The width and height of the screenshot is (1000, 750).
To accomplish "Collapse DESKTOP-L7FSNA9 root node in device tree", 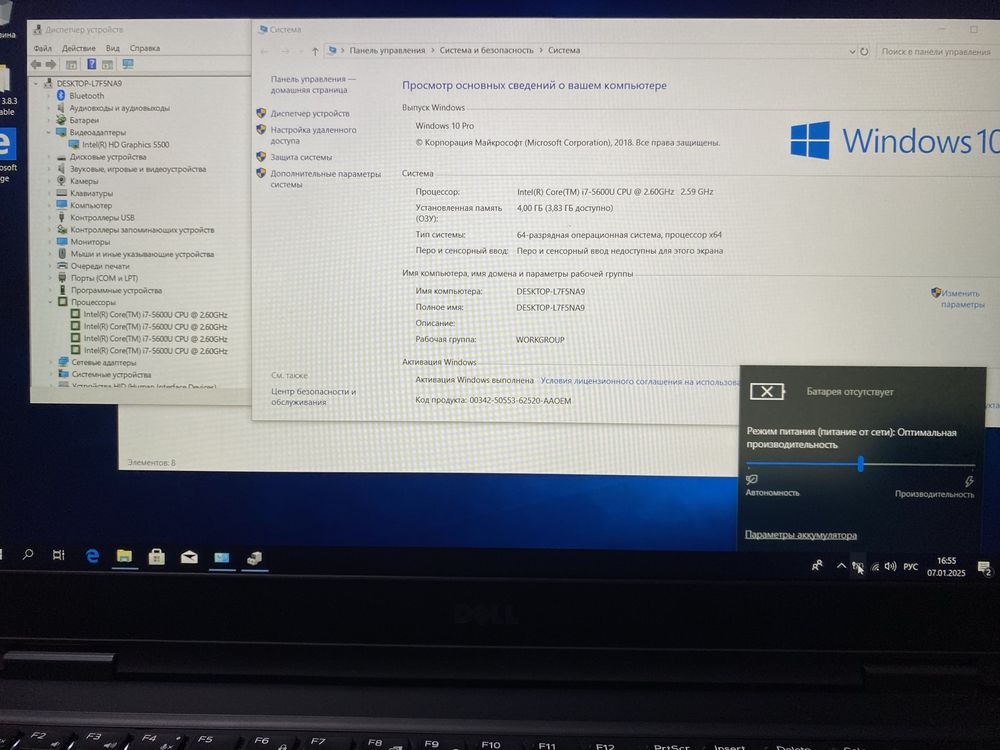I will [36, 83].
